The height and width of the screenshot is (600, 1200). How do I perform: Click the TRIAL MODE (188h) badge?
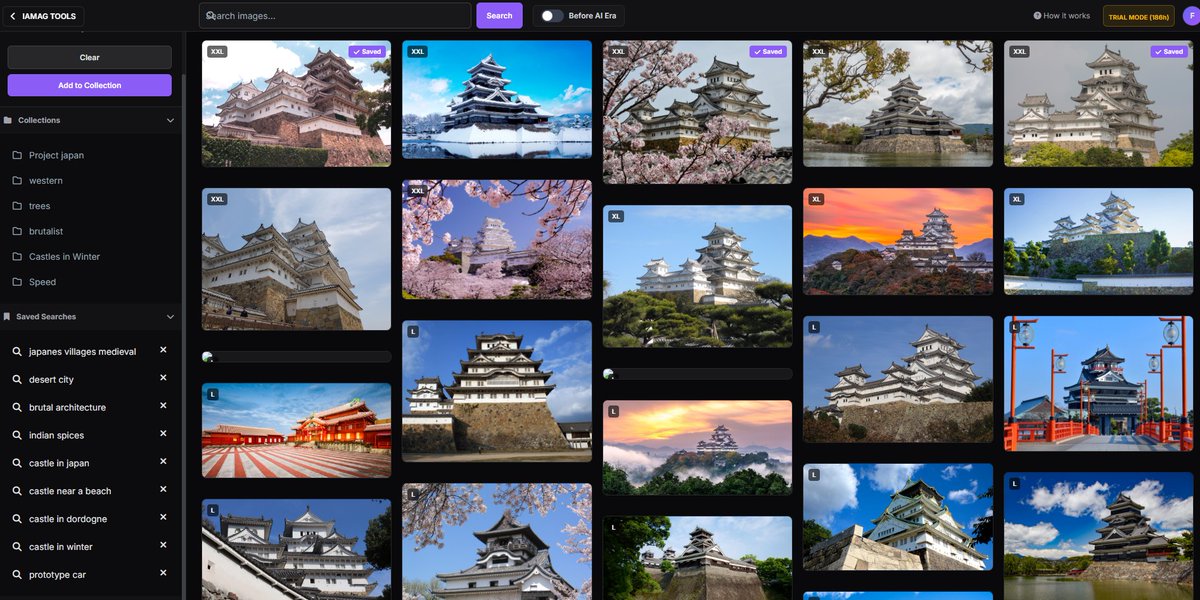(x=1138, y=17)
